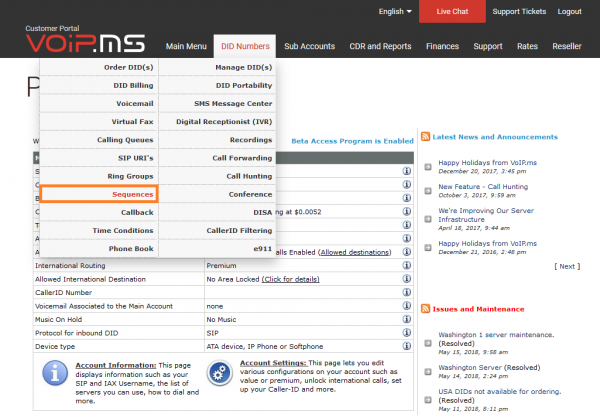Log out of the portal
Screen dimensions: 600x415
pyautogui.click(x=569, y=11)
